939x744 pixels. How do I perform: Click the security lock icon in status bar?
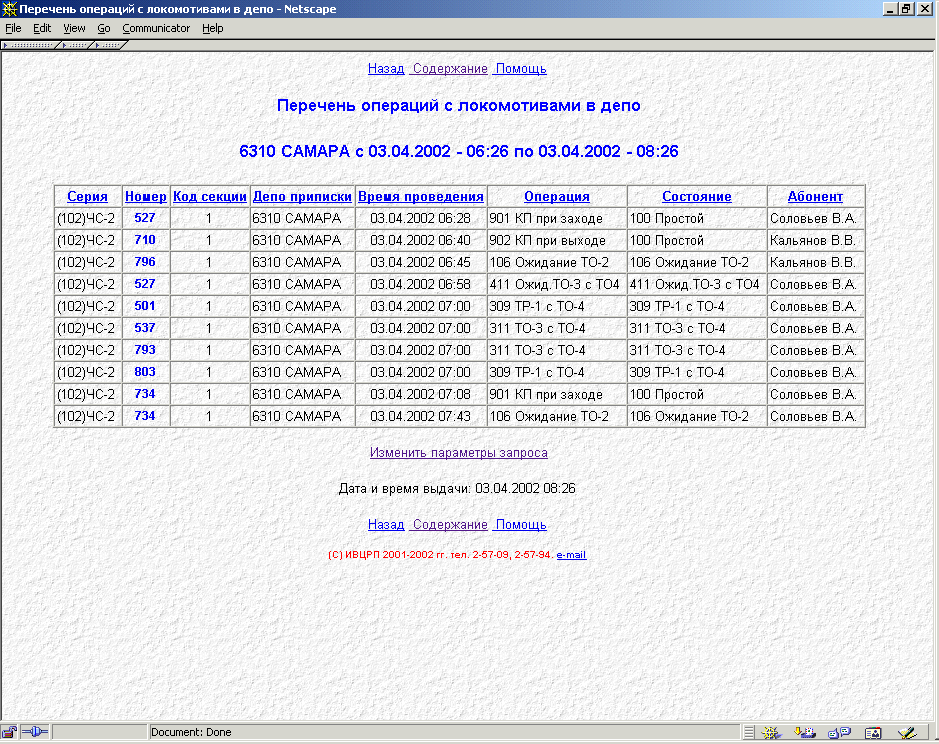[x=9, y=731]
